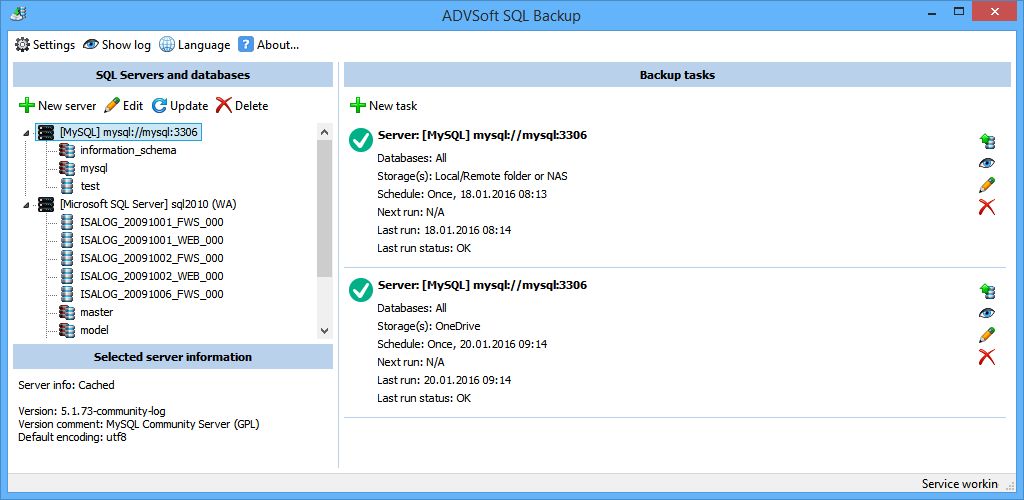Select ISALOG_20091002_FWS_000 database

click(152, 258)
